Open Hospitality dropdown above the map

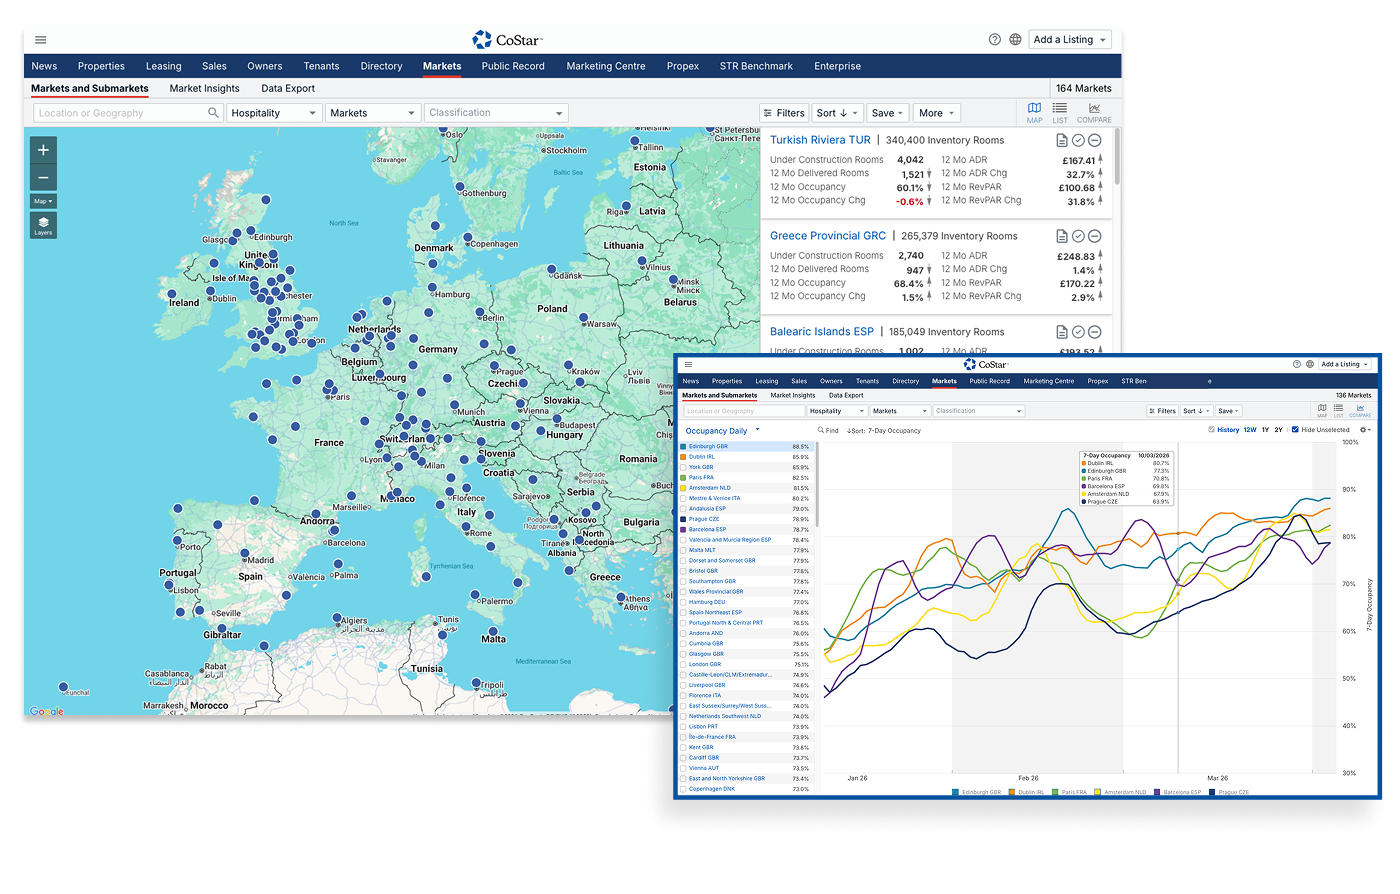[x=273, y=113]
